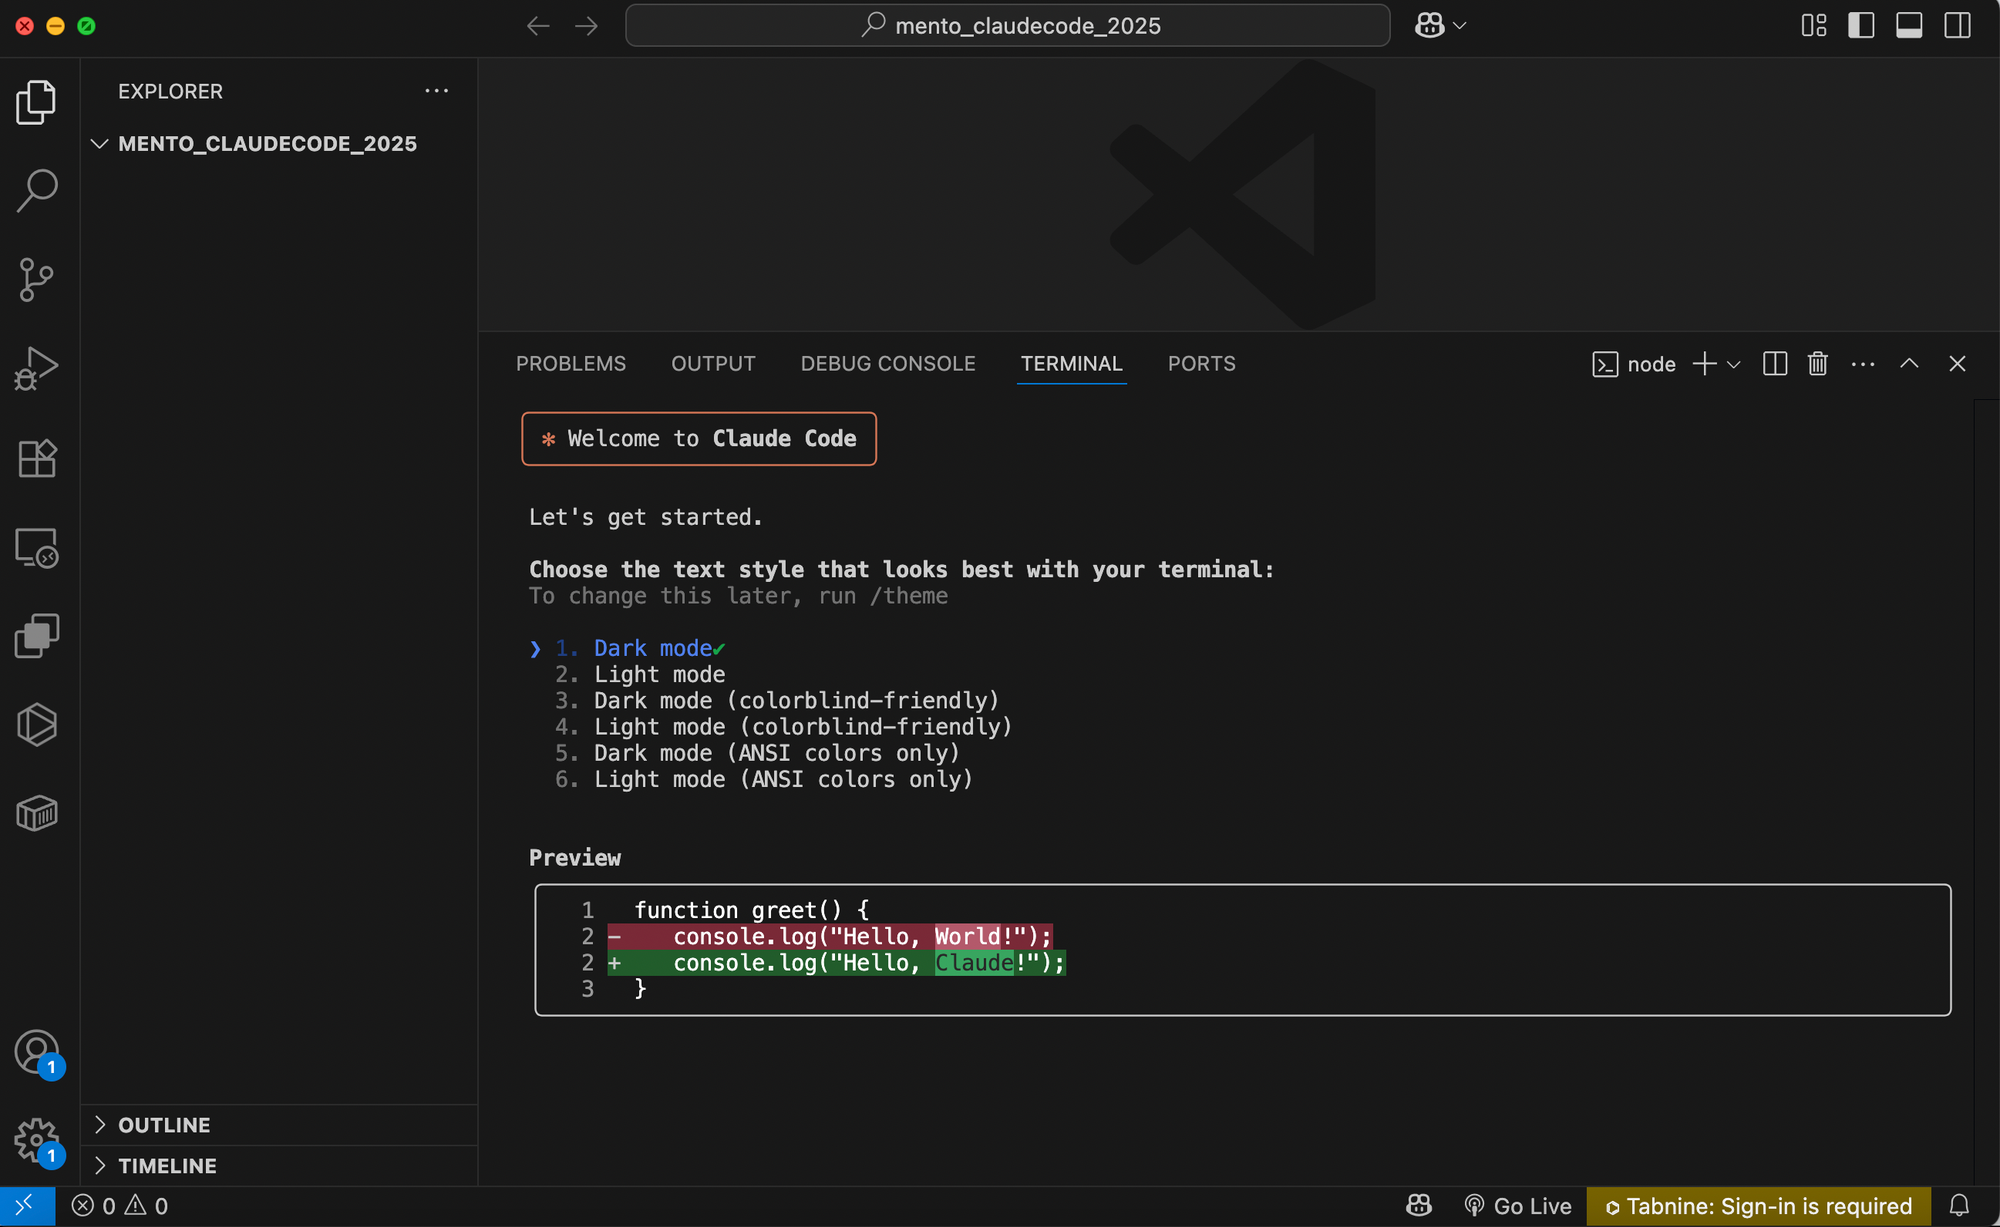Click Go Live in status bar

(1517, 1206)
